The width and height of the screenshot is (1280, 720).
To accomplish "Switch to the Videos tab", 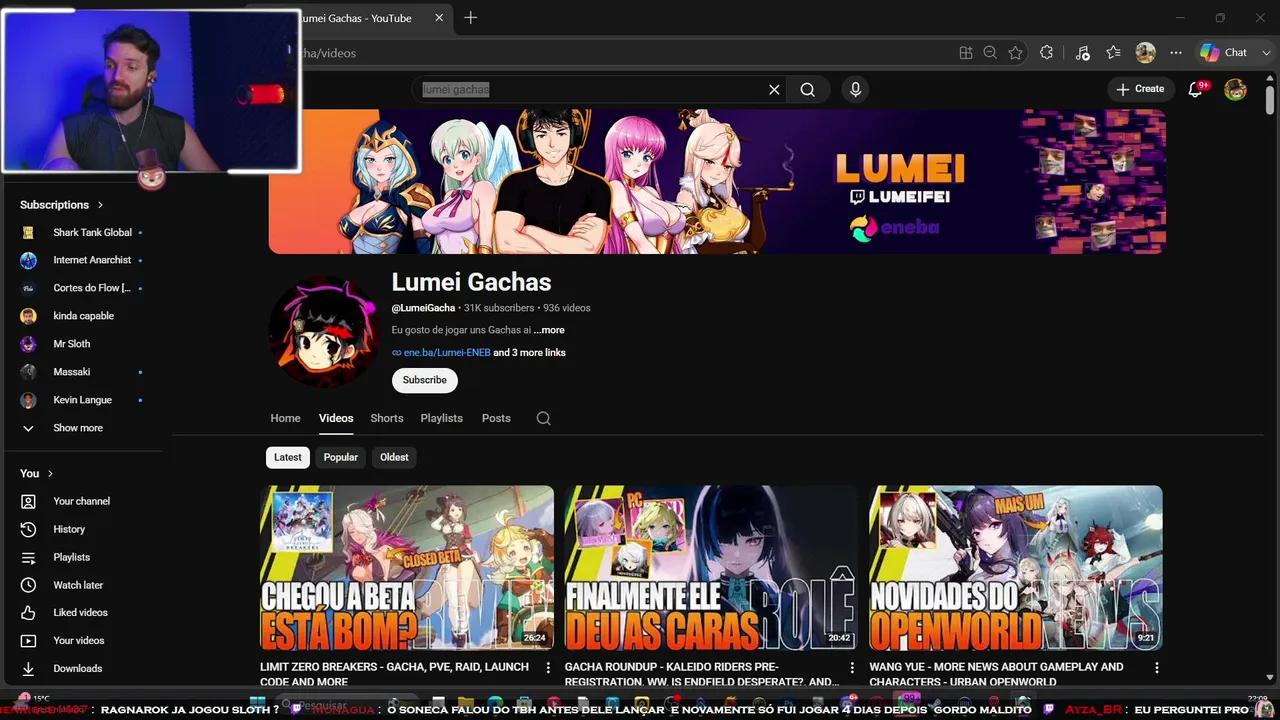I will pos(336,418).
